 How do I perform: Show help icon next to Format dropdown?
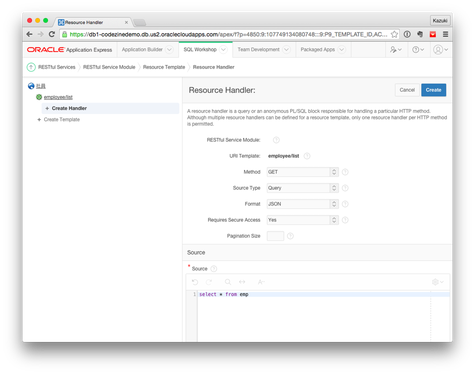pyautogui.click(x=345, y=204)
